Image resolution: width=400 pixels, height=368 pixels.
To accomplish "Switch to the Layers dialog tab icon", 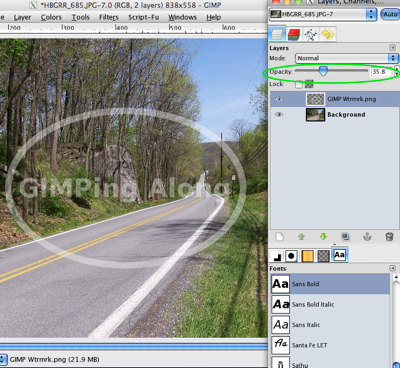I will [277, 34].
